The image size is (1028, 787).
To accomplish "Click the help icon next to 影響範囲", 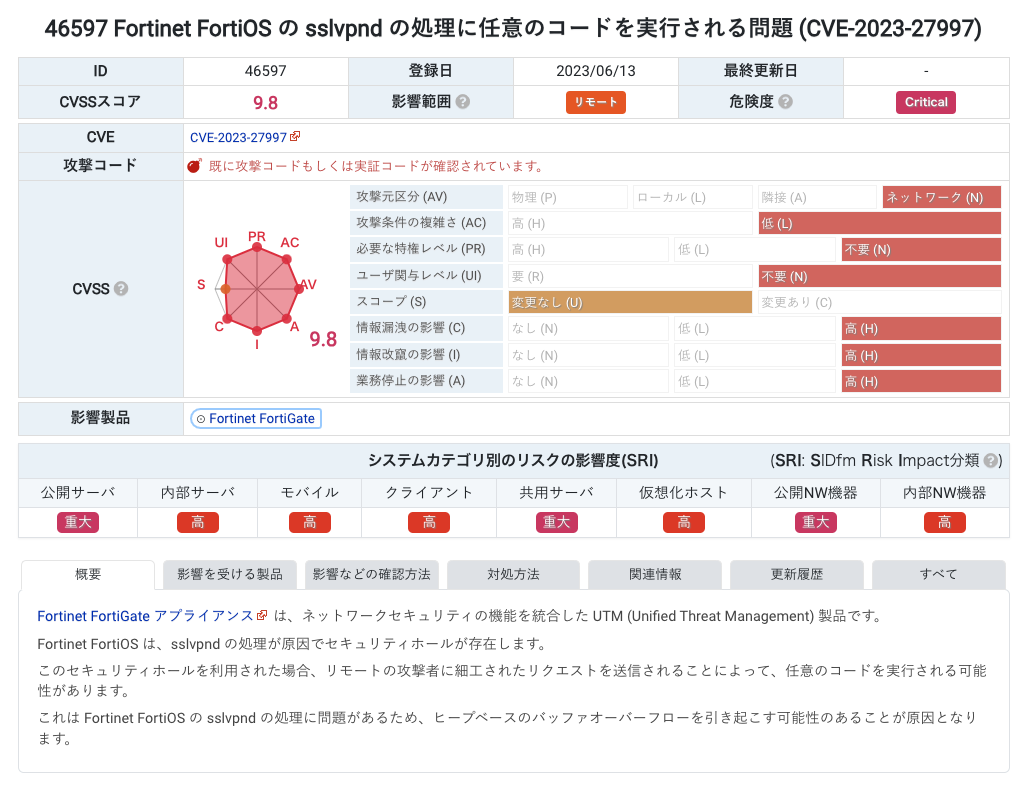I will [x=463, y=102].
